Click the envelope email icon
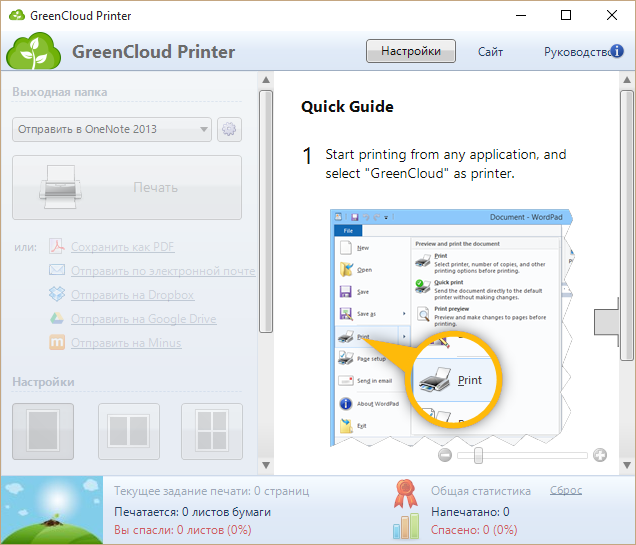The width and height of the screenshot is (636, 545). [x=56, y=271]
